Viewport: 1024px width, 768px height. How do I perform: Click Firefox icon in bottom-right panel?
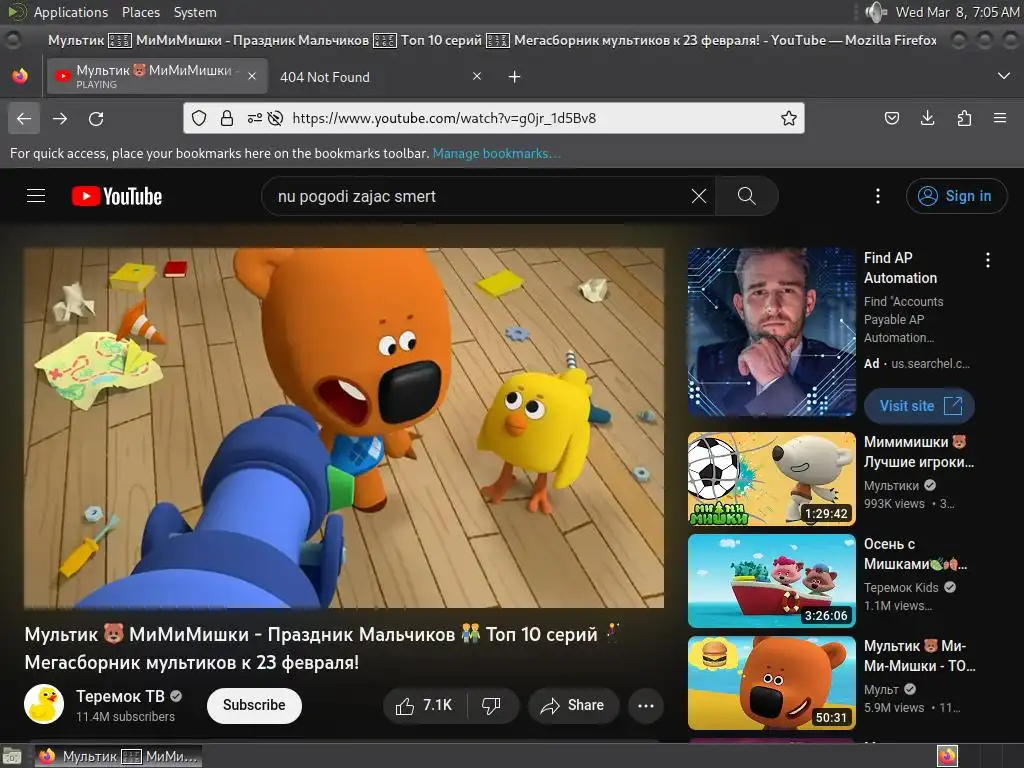[947, 756]
